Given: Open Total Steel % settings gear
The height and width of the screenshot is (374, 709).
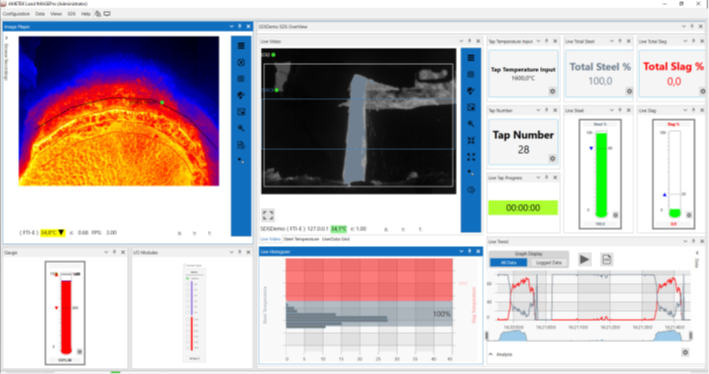Looking at the screenshot, I should (629, 91).
